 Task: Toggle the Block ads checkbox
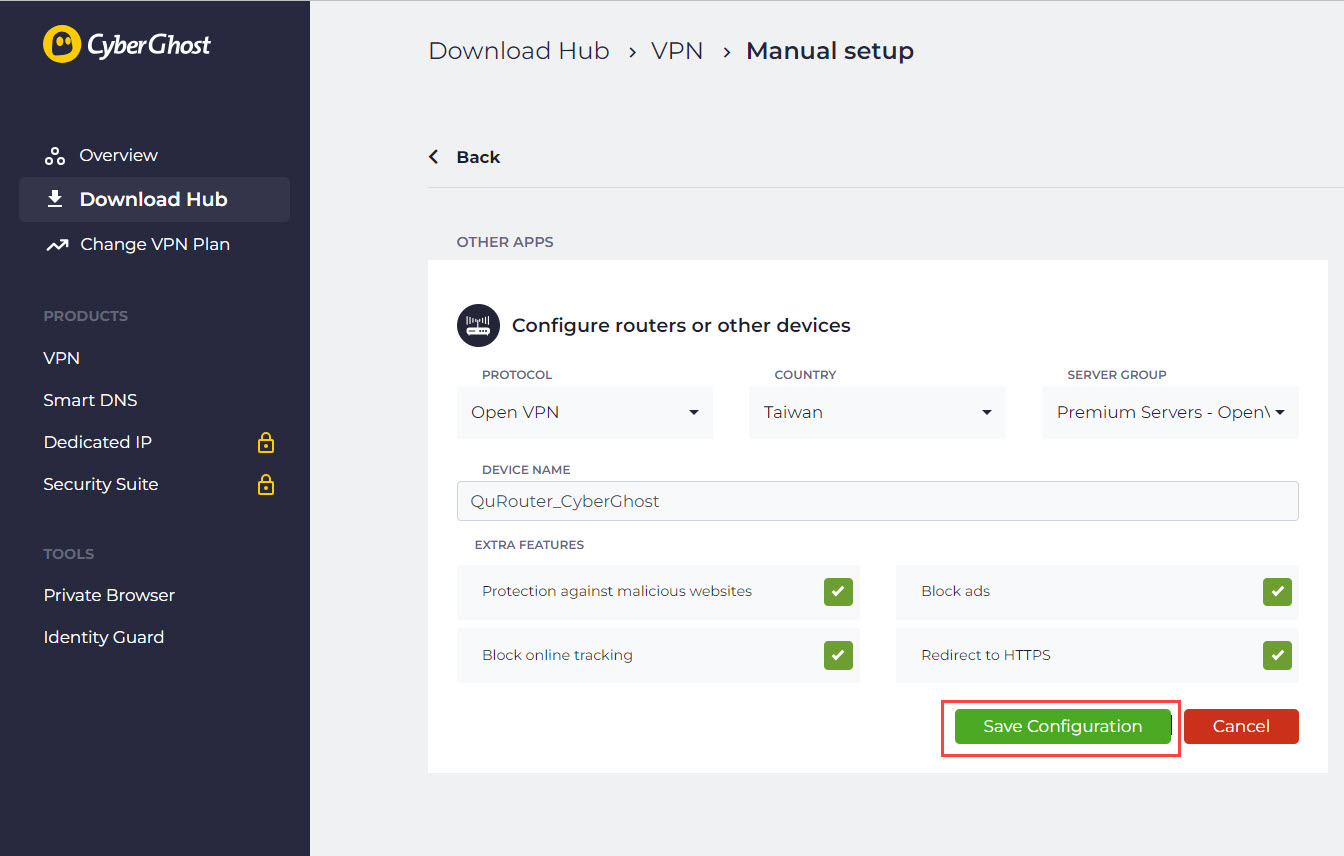tap(1277, 591)
